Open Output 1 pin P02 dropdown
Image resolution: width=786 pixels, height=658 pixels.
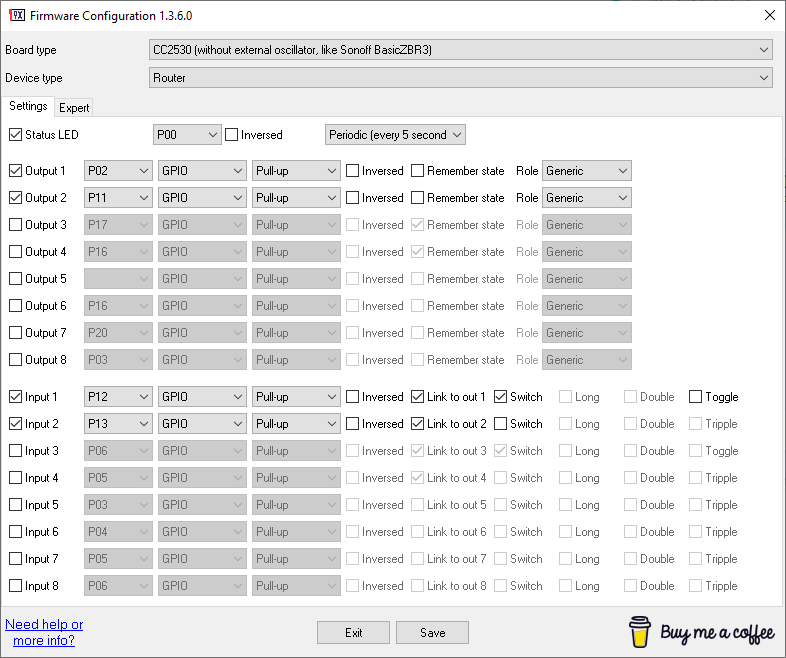point(118,171)
